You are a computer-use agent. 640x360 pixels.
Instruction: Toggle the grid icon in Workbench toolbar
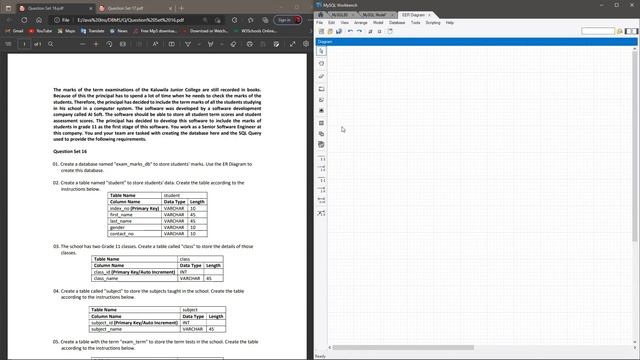pos(370,31)
